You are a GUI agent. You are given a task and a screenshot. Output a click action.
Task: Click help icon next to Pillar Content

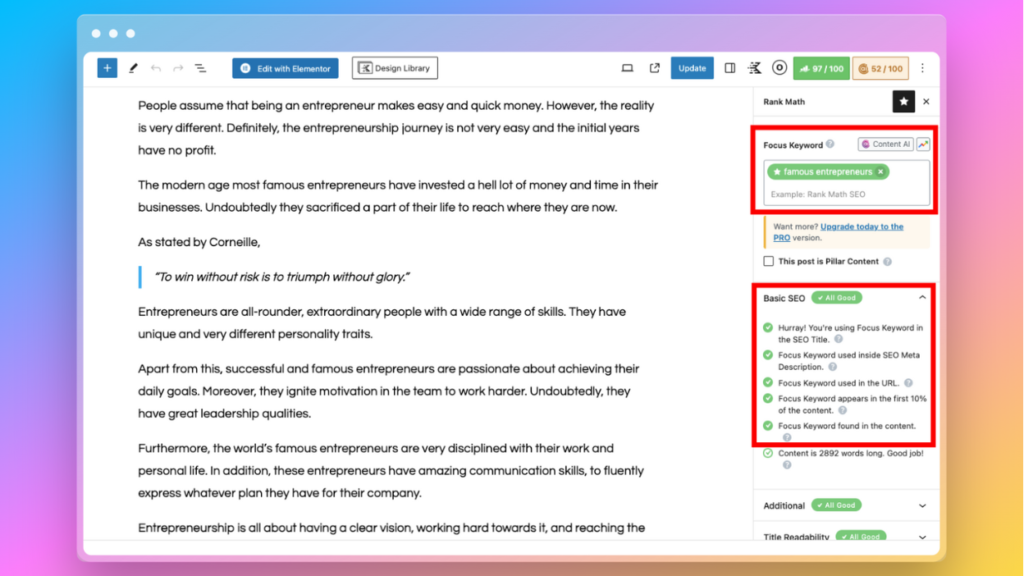tap(888, 261)
